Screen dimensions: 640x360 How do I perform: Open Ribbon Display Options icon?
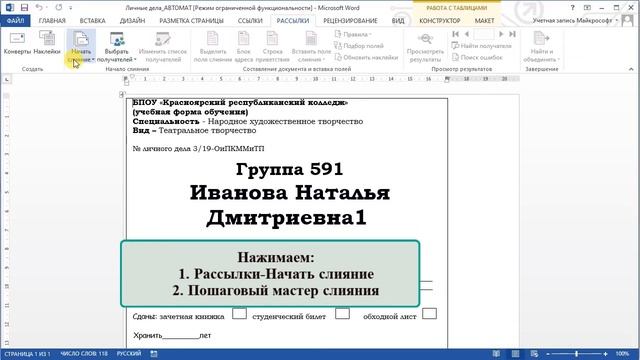[x=587, y=7]
